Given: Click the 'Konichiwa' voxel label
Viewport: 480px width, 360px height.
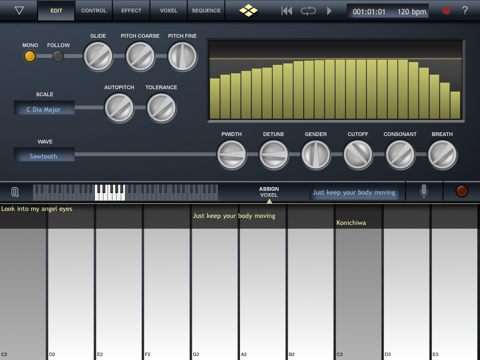Looking at the screenshot, I should [351, 223].
